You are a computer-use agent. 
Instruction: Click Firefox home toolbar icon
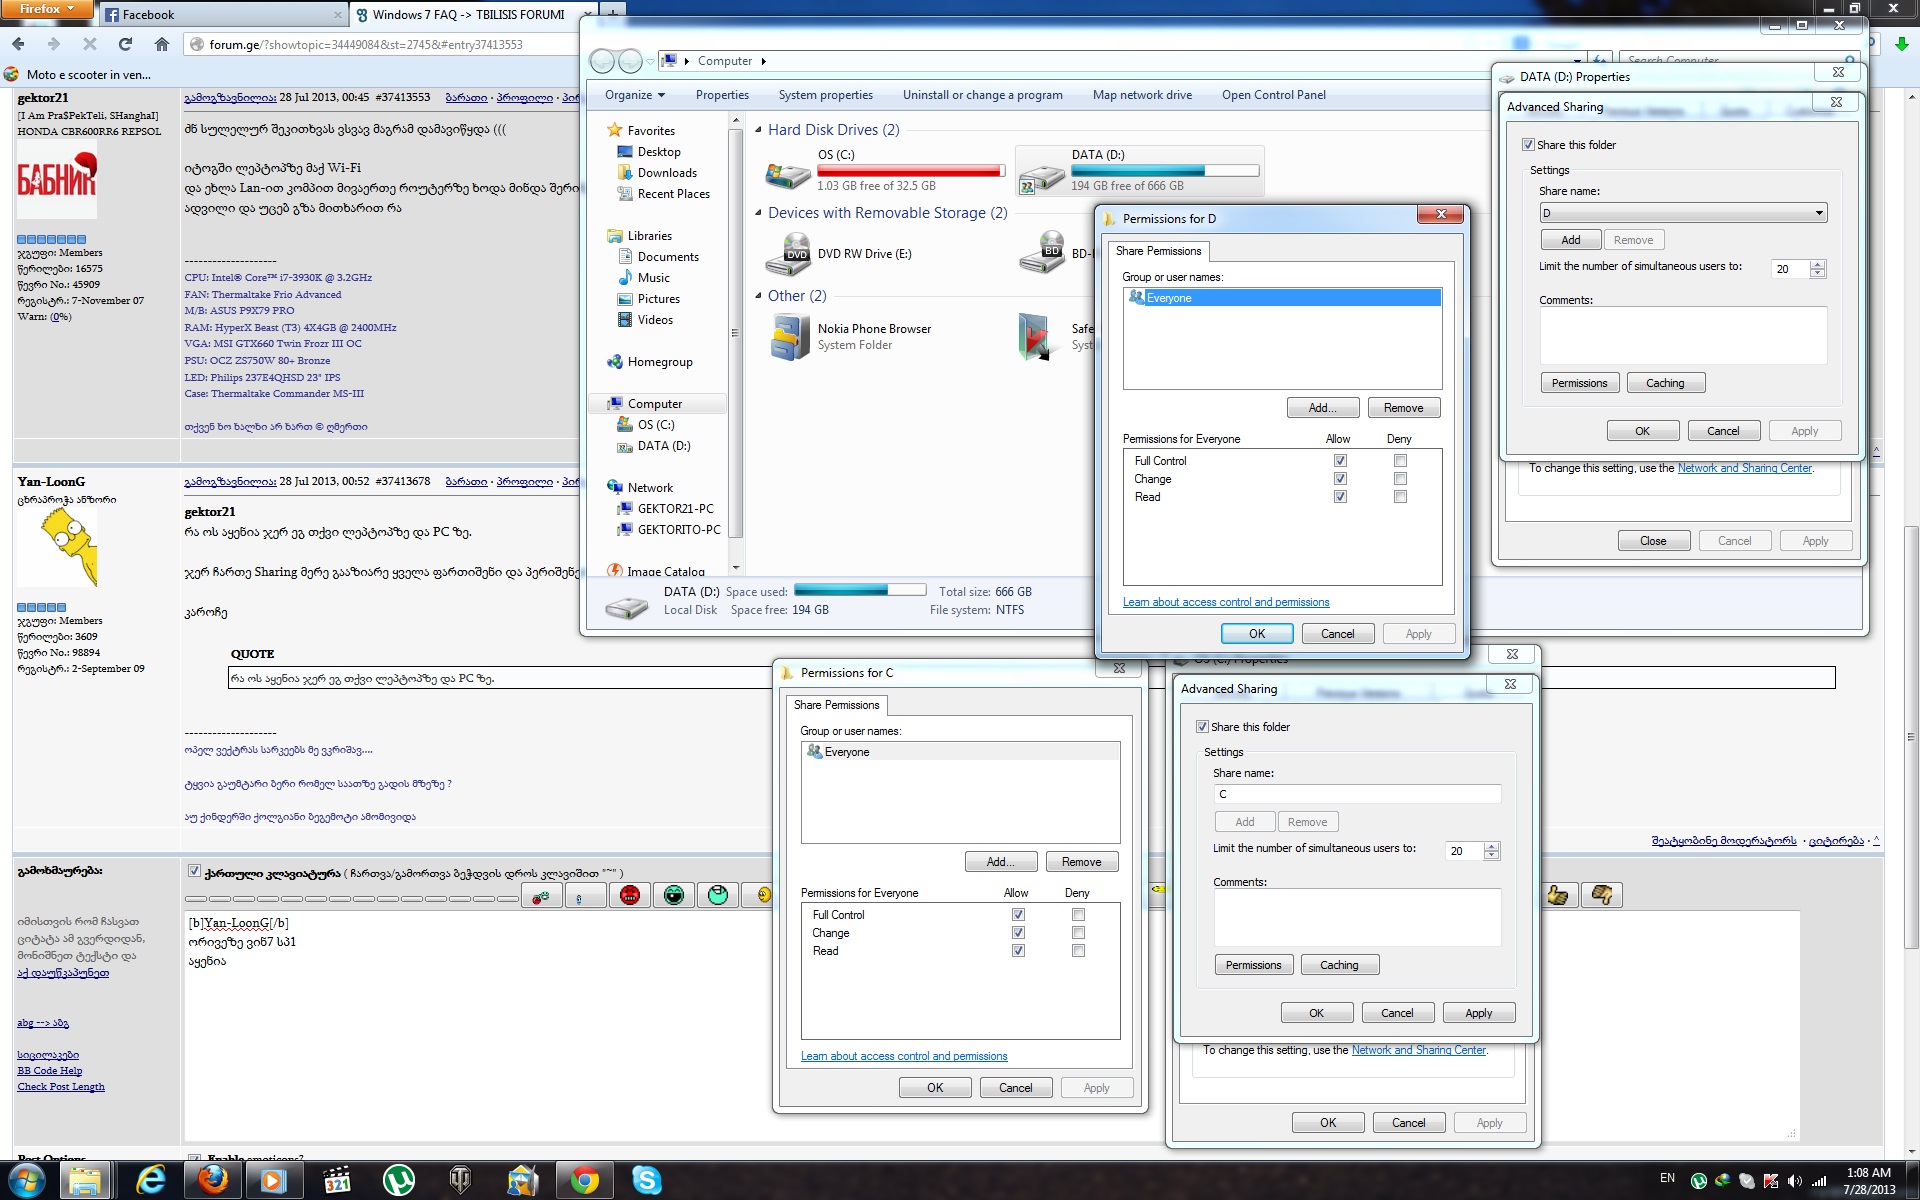point(161,44)
